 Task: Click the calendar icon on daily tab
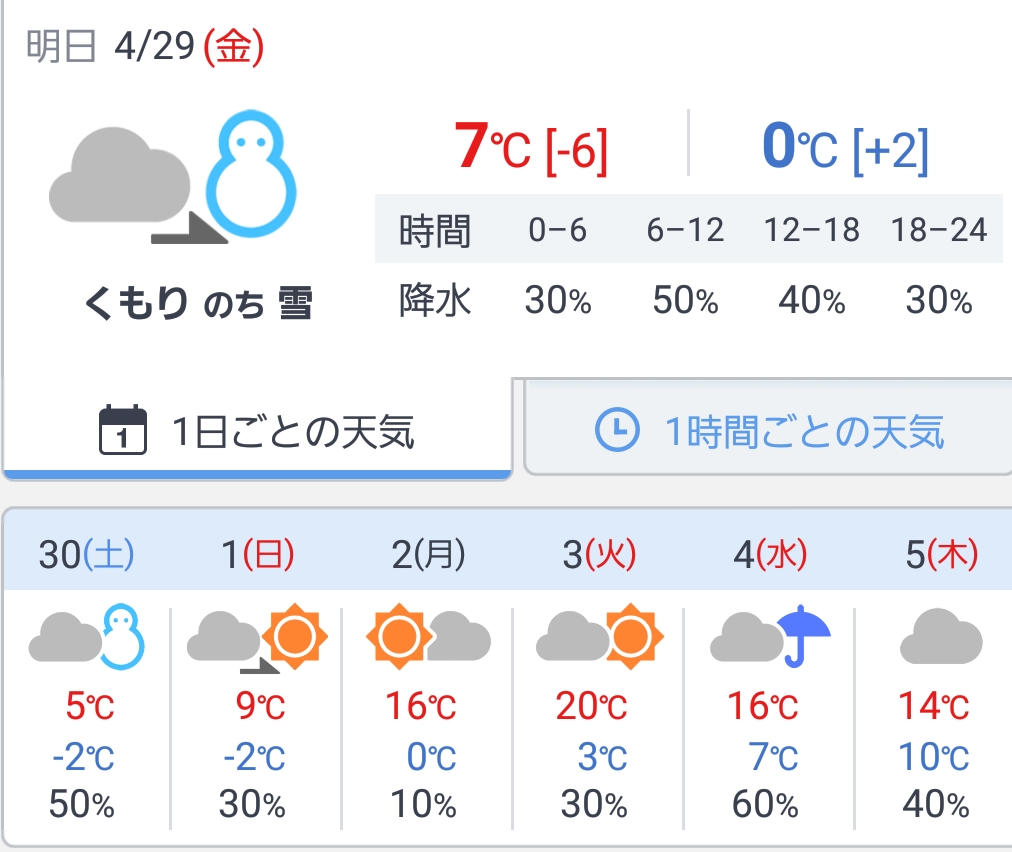[x=124, y=431]
